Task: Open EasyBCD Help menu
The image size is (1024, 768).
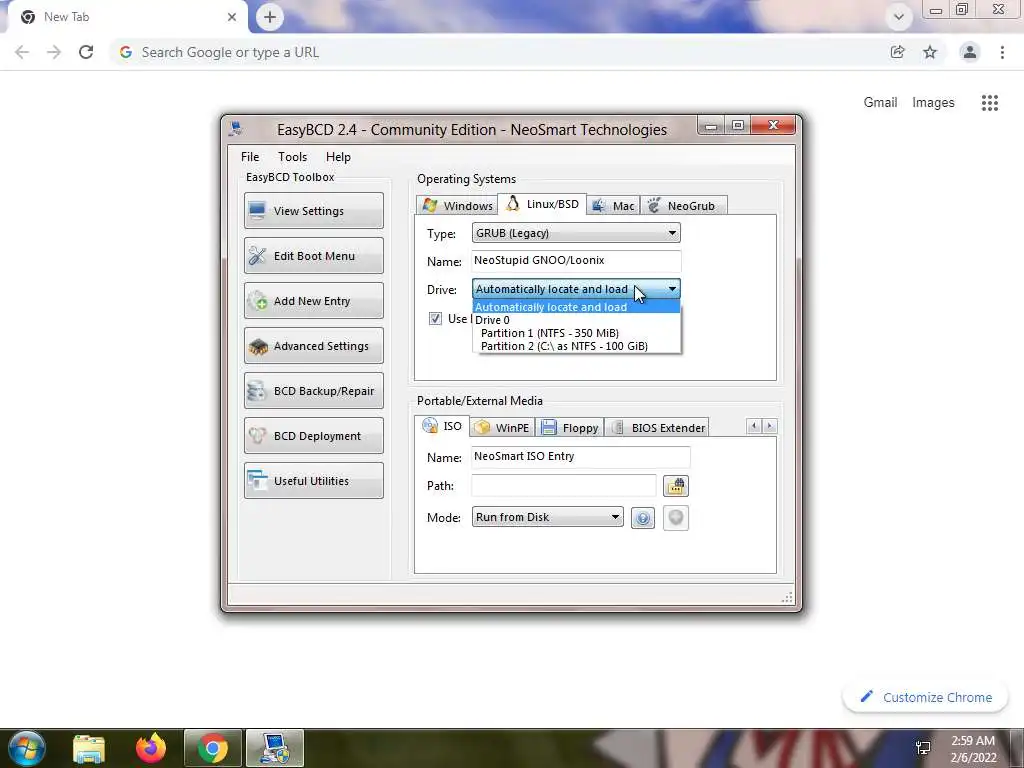Action: (x=338, y=157)
